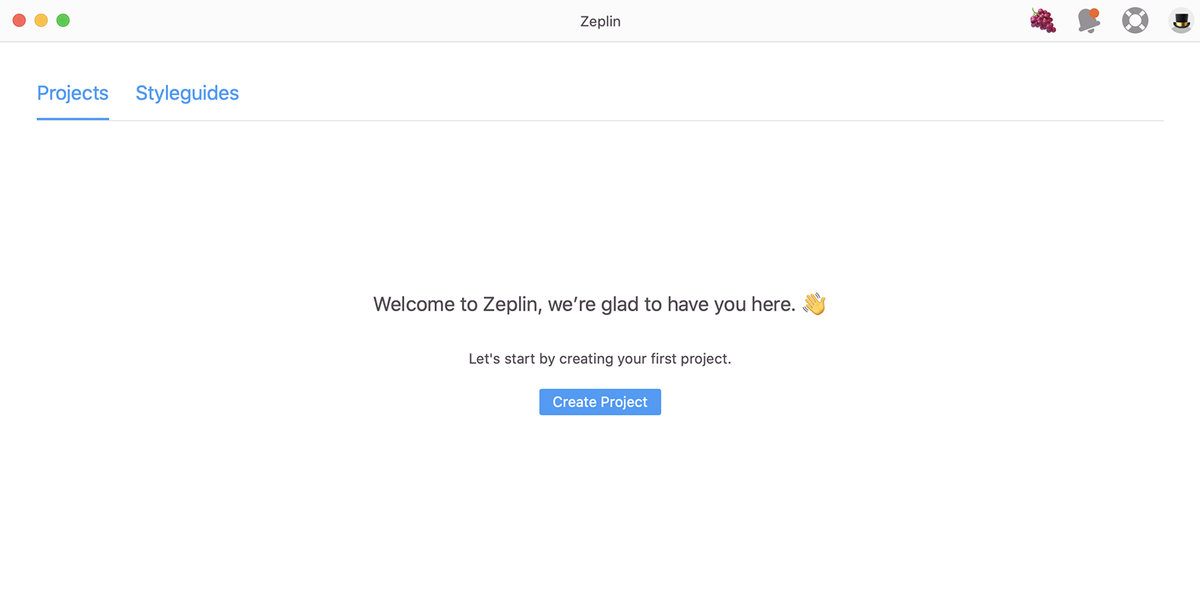Click the 'Create' word on the blue button

(574, 402)
